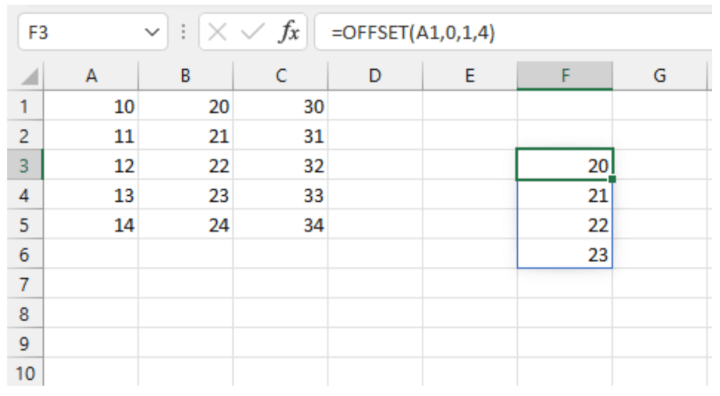Click cell C1 containing 30
The width and height of the screenshot is (720, 396).
point(281,106)
